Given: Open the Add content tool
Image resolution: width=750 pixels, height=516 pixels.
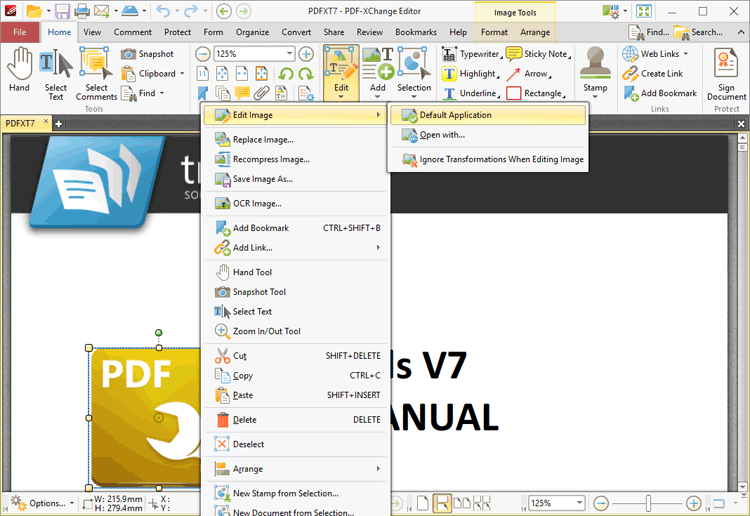Looking at the screenshot, I should pos(377,73).
